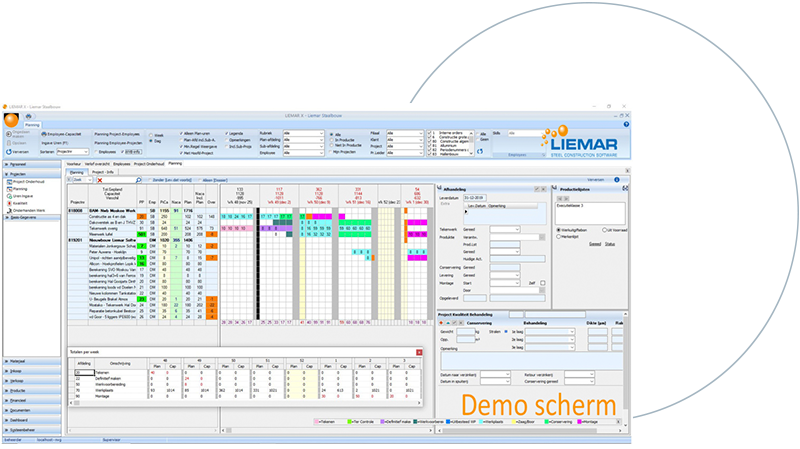Open the Rubriek dropdown
This screenshot has width=800, height=449.
304,133
